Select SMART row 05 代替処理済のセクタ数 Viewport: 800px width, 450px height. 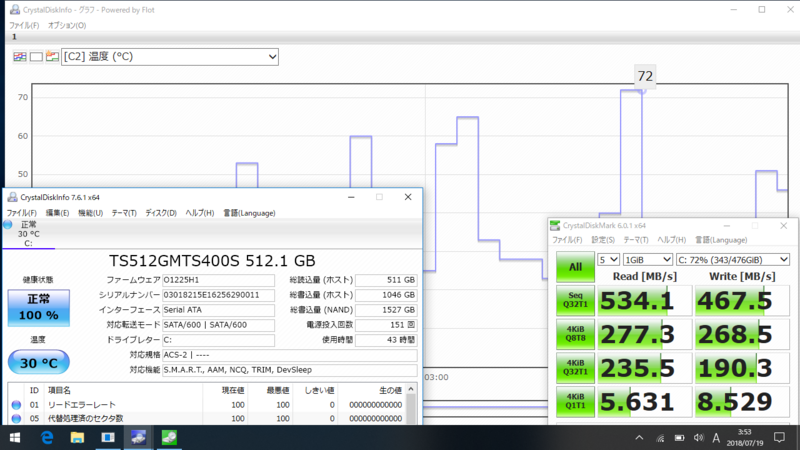pyautogui.click(x=207, y=418)
